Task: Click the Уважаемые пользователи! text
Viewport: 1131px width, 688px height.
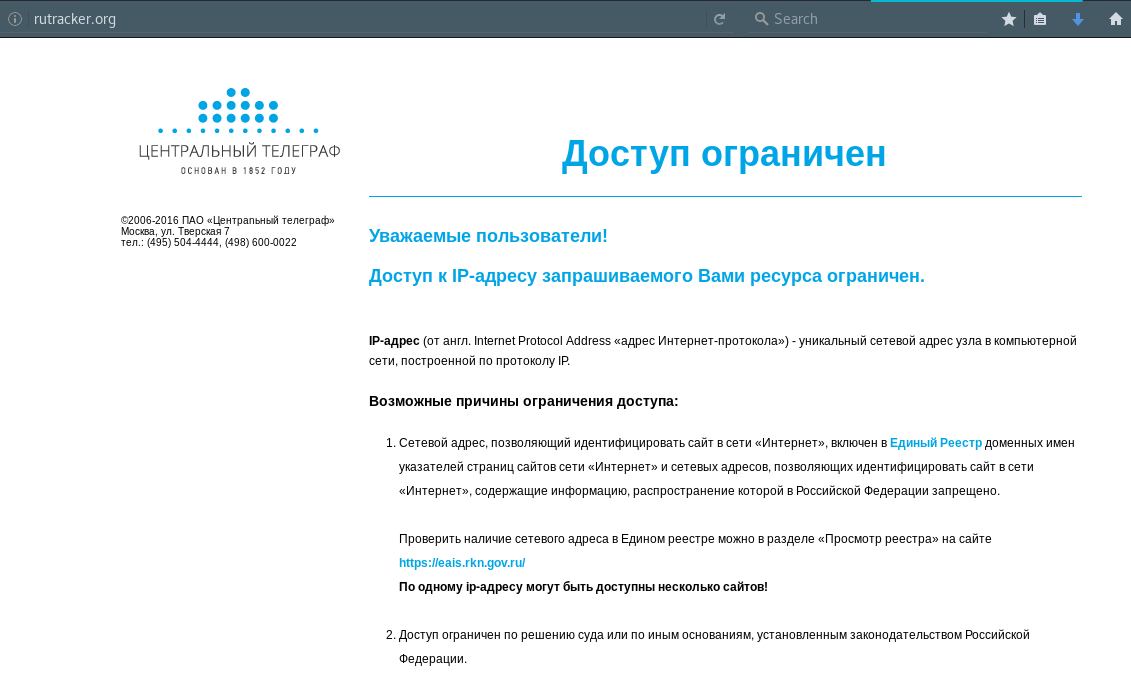Action: [488, 236]
